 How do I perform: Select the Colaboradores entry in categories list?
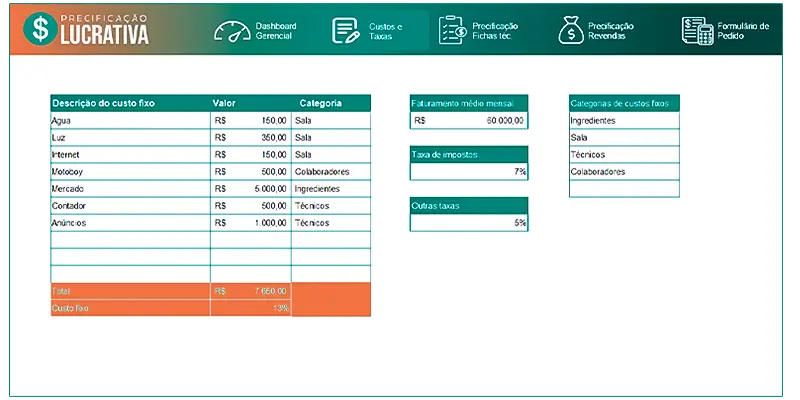[x=624, y=172]
